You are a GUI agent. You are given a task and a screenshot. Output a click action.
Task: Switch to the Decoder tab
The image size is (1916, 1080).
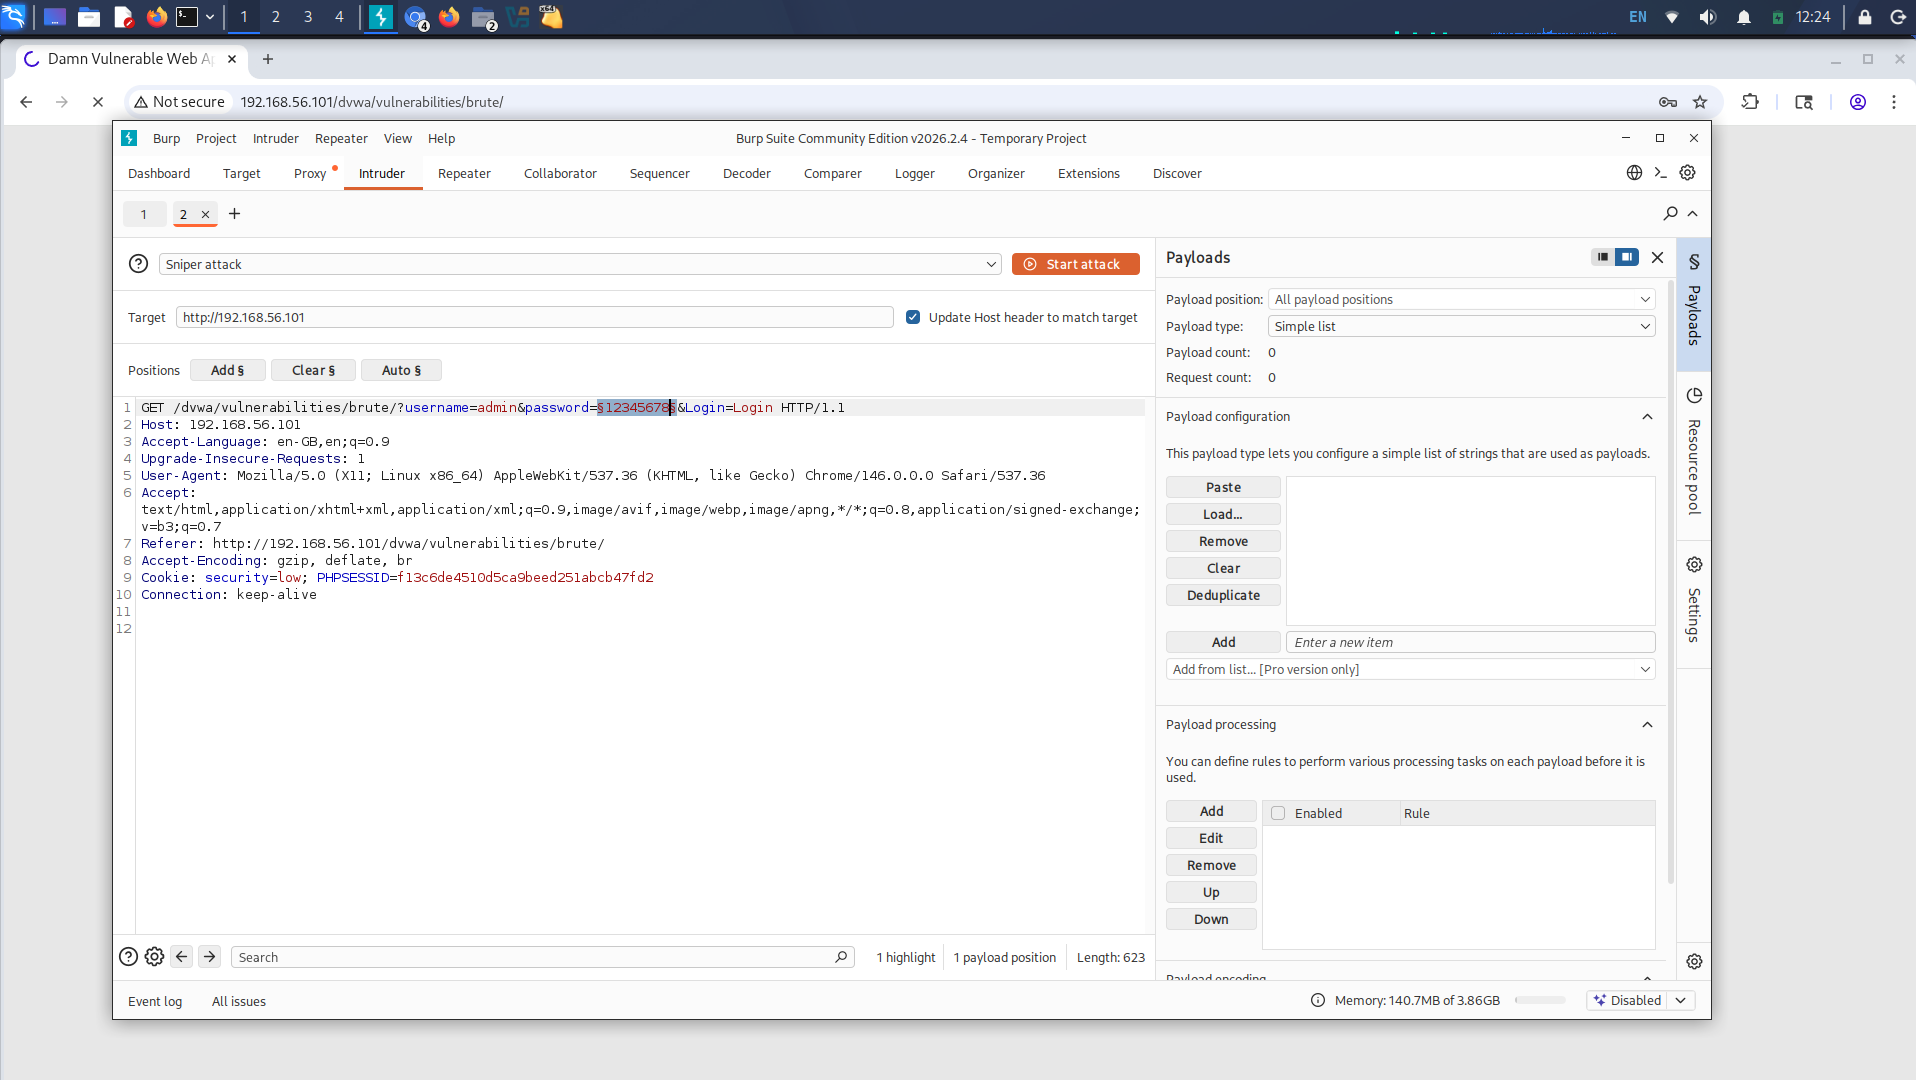coord(746,173)
